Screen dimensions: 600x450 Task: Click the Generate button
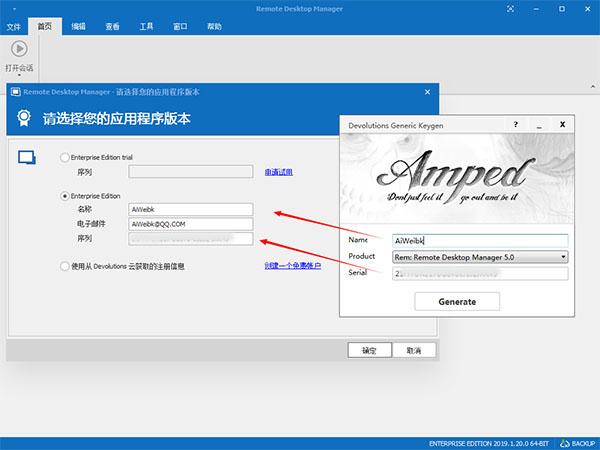(x=457, y=302)
